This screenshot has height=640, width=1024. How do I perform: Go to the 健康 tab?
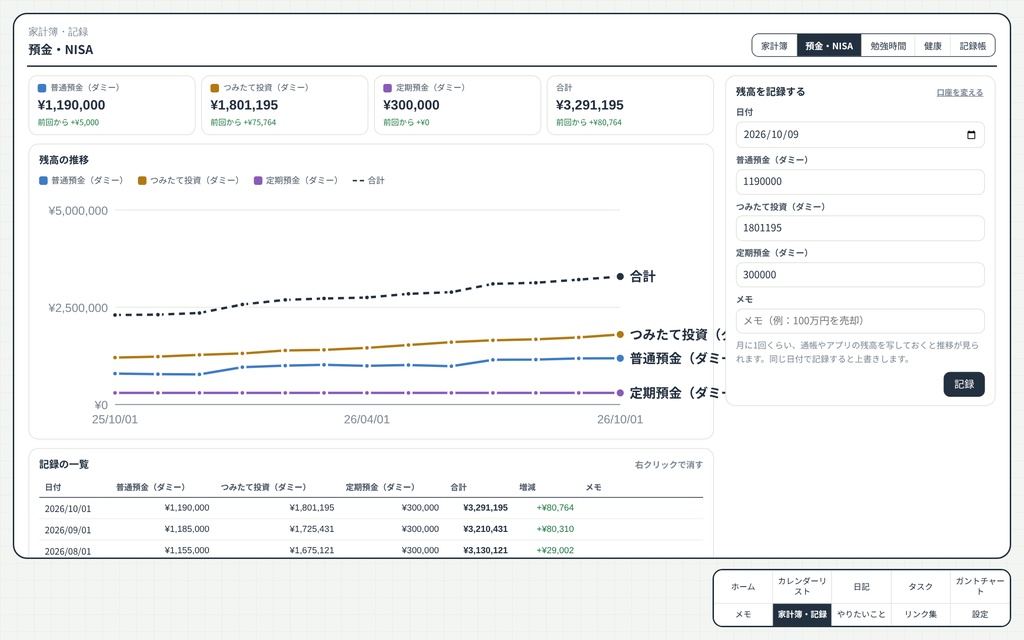coord(933,46)
